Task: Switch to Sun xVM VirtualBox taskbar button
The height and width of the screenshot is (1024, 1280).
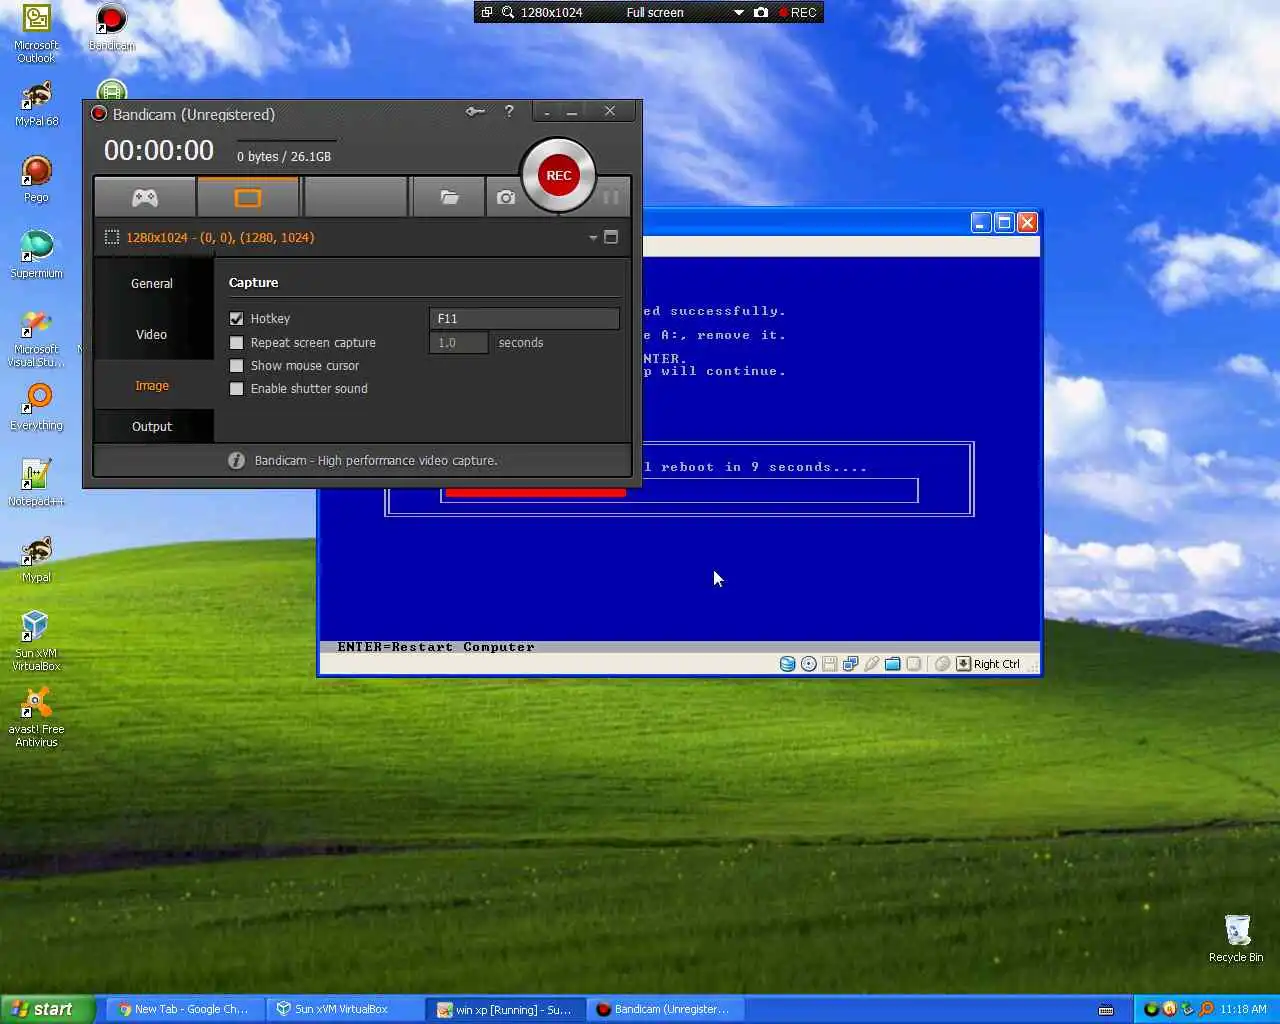Action: 345,1009
